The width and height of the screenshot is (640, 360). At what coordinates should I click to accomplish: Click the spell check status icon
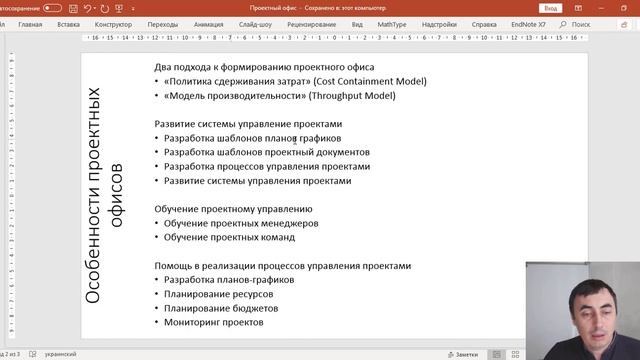point(33,354)
